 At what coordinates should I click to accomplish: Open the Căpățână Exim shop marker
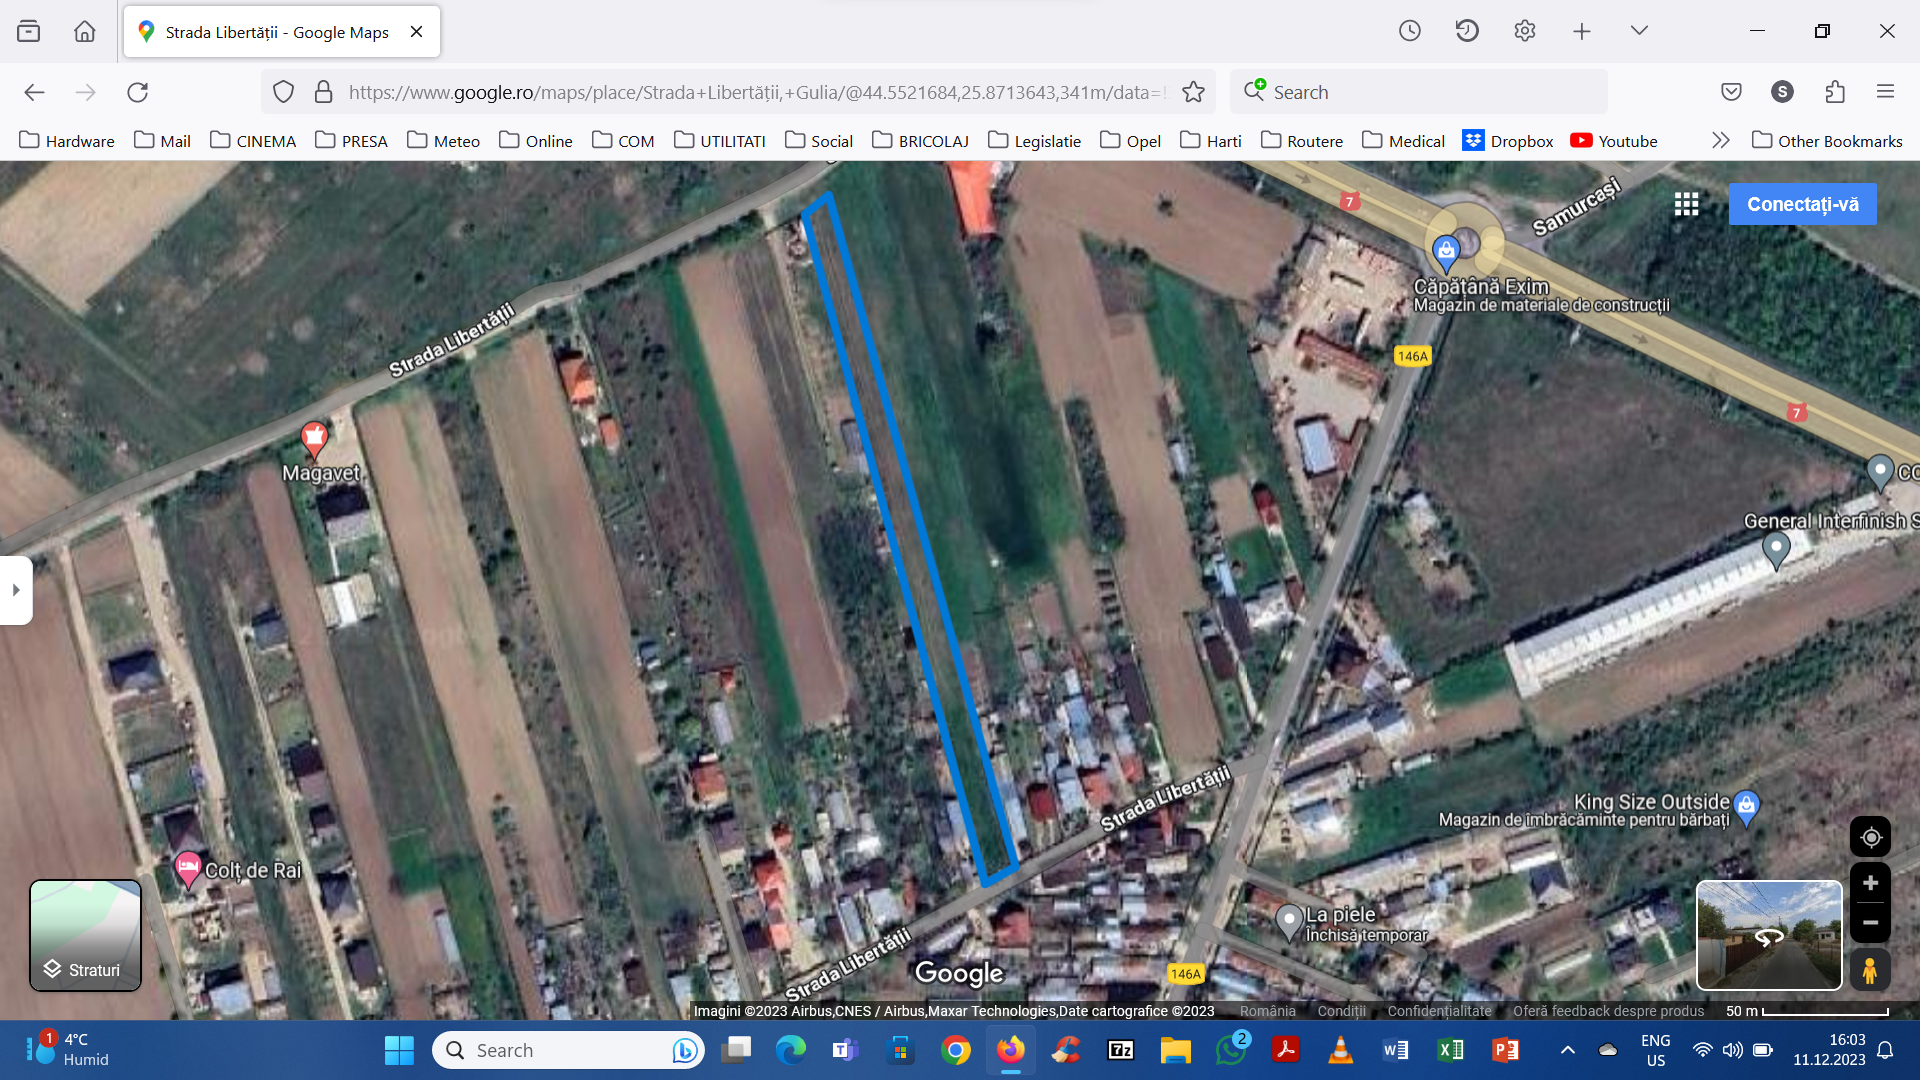[1446, 249]
